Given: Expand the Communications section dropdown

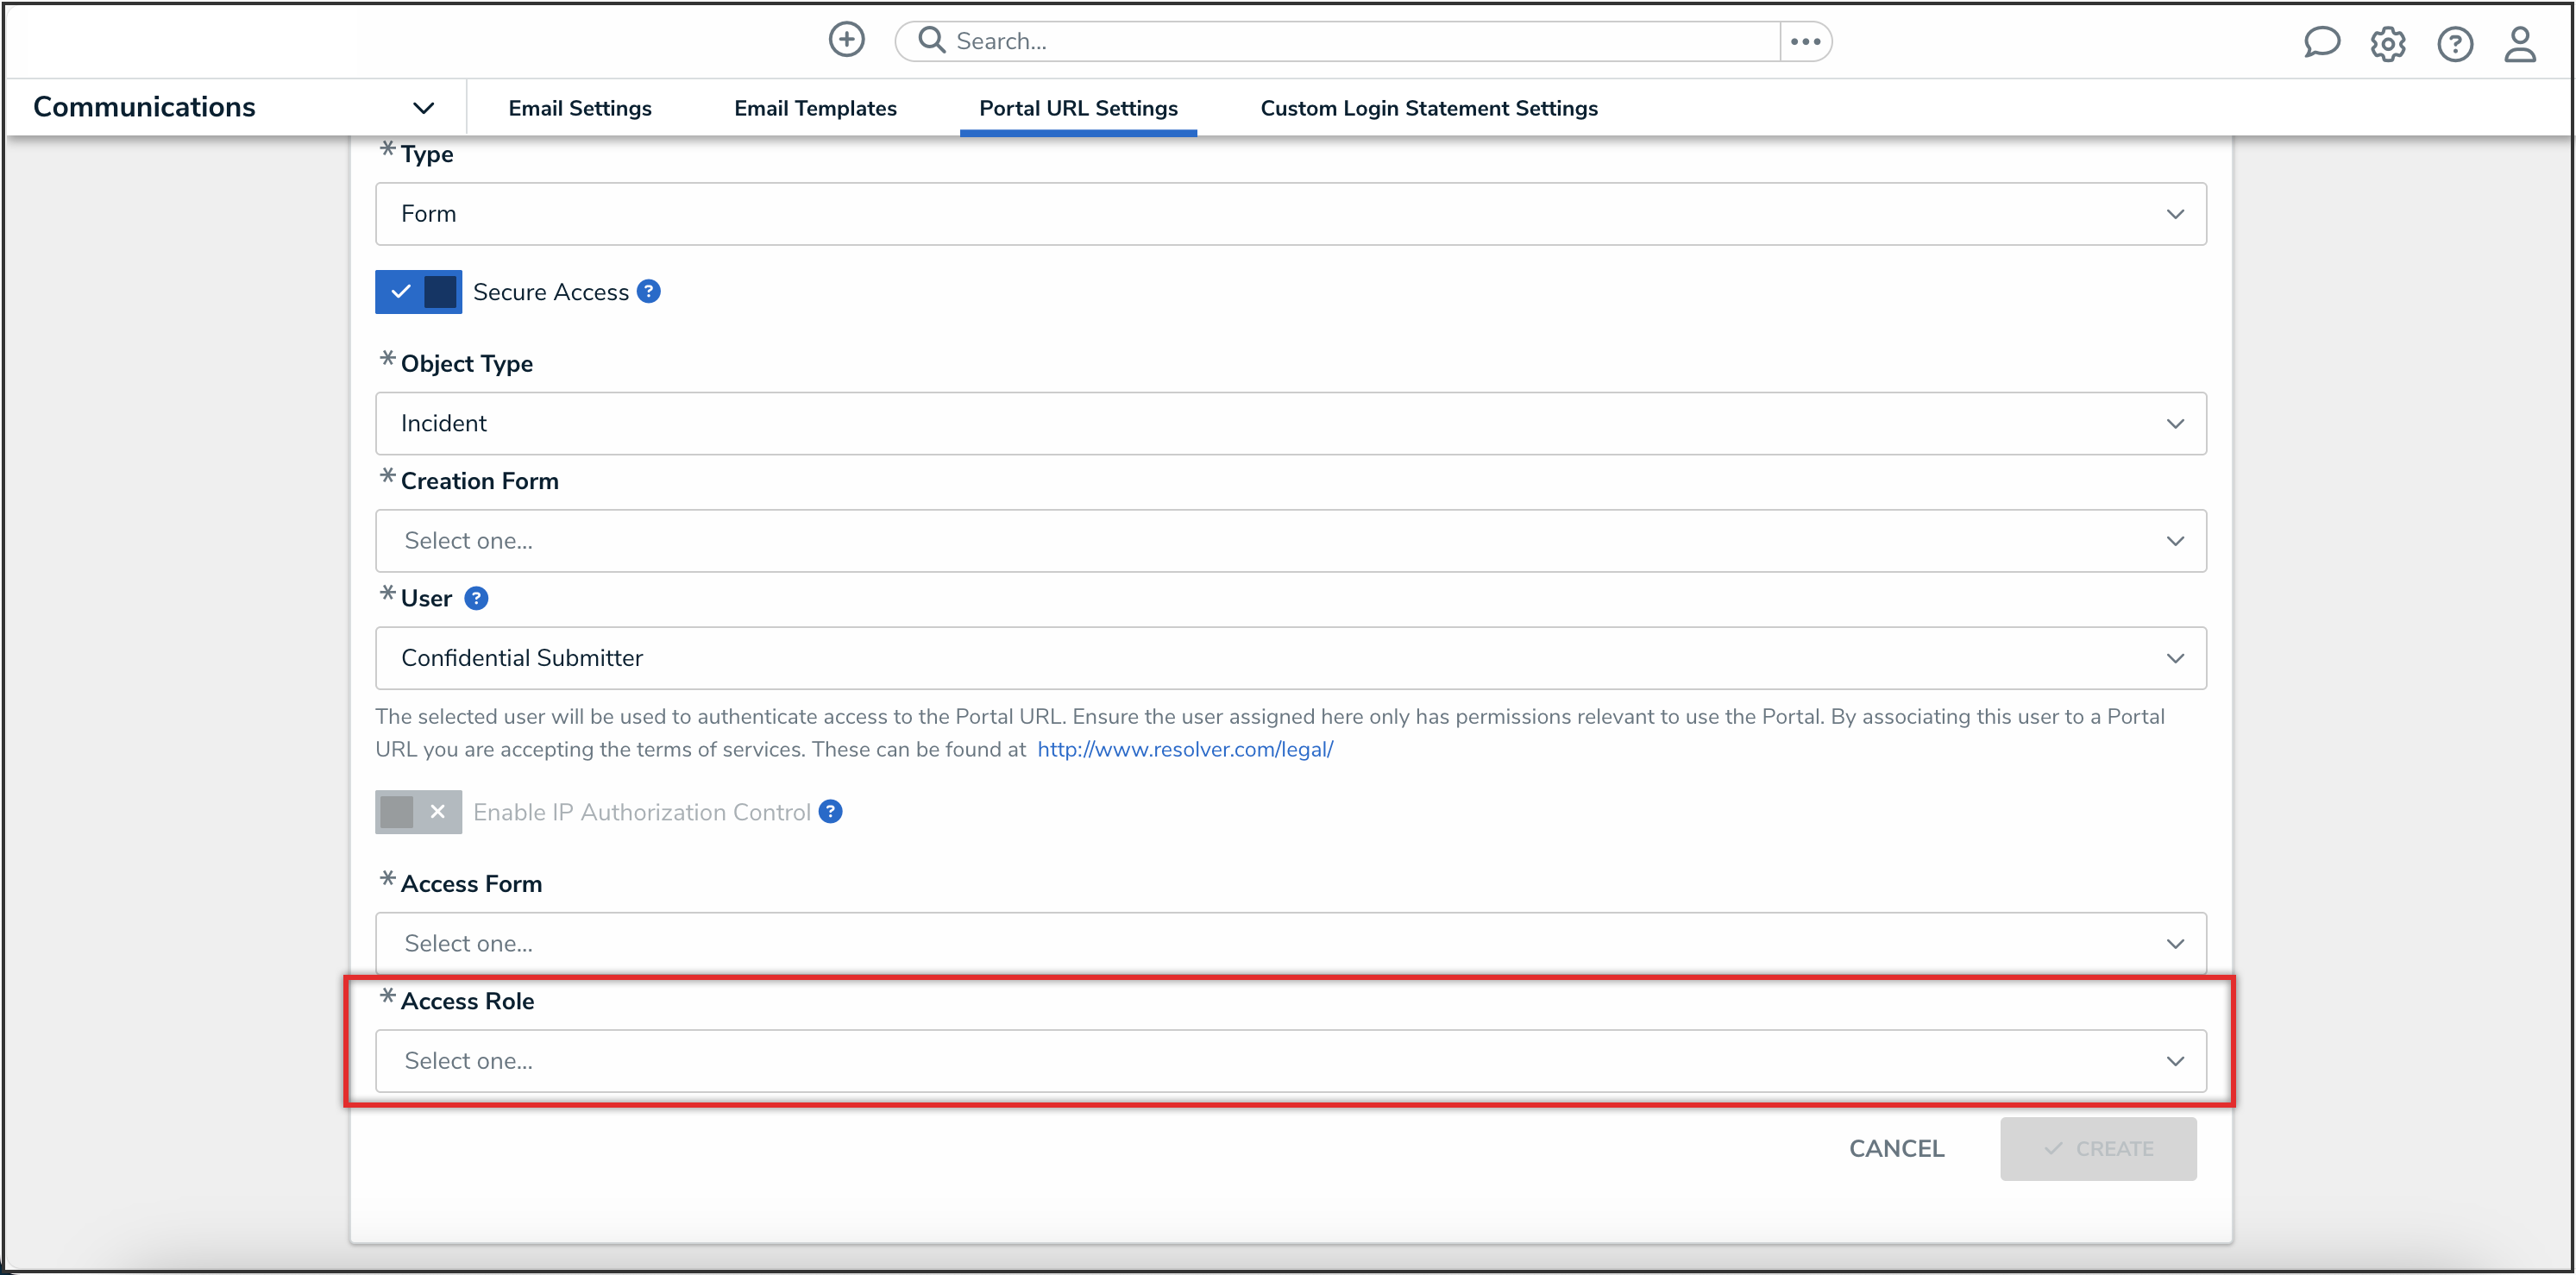Looking at the screenshot, I should 423,107.
